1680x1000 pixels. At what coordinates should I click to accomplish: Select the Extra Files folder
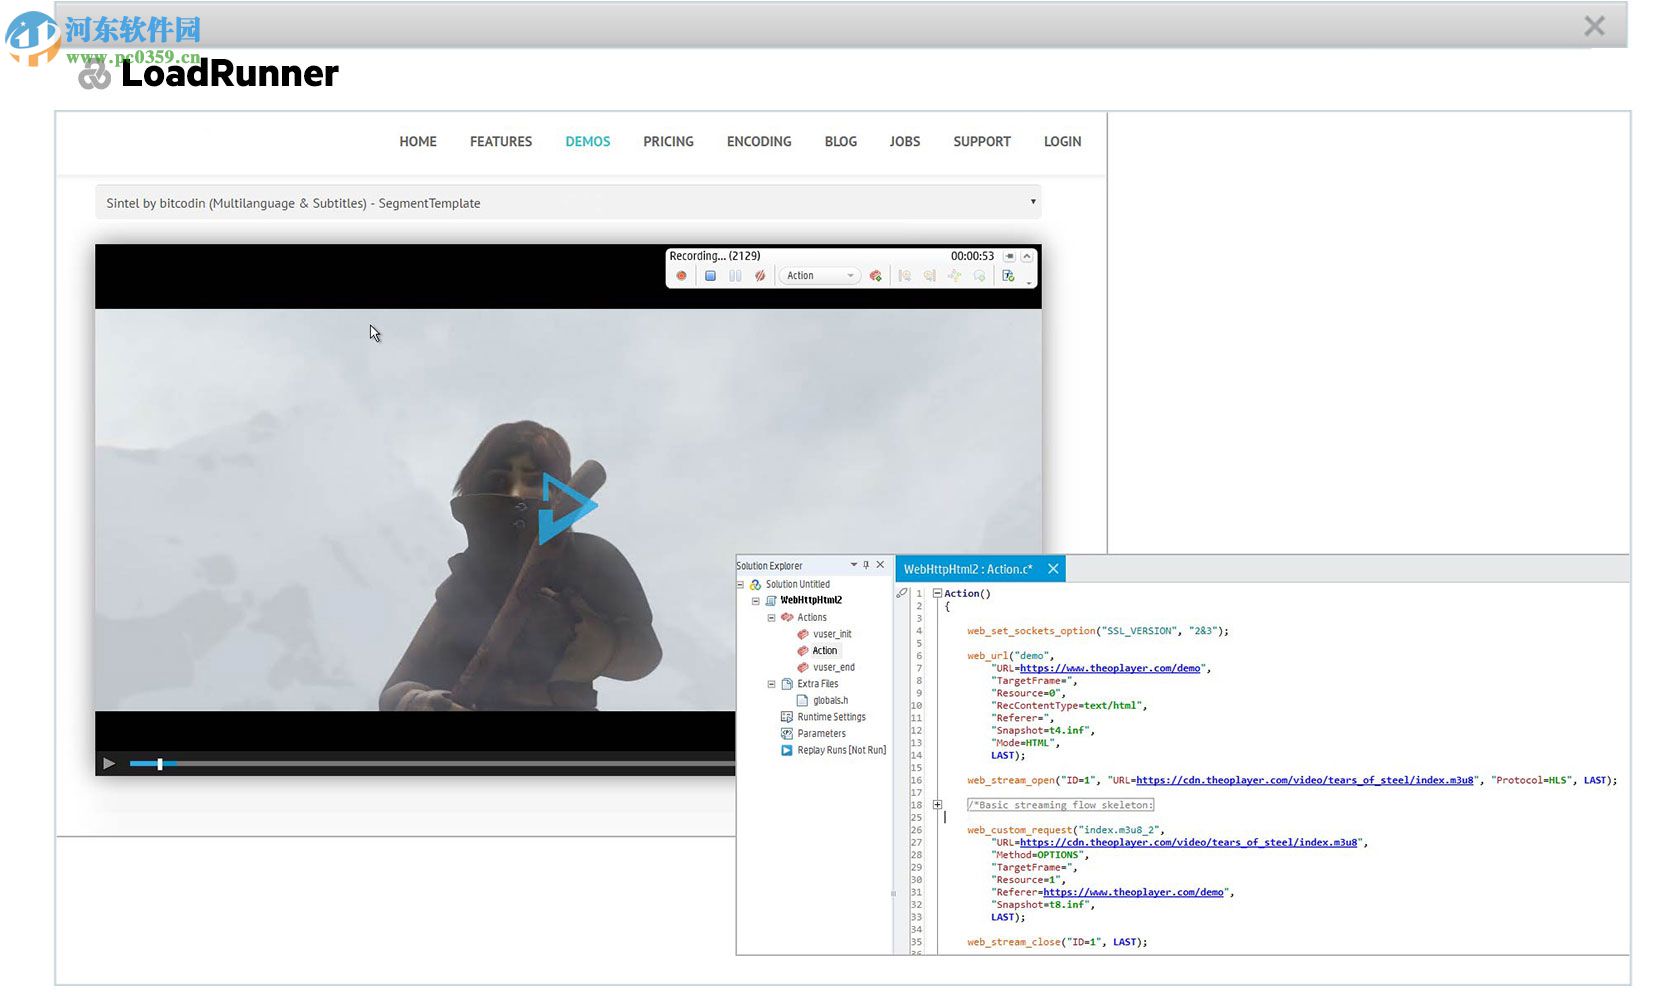tap(818, 684)
